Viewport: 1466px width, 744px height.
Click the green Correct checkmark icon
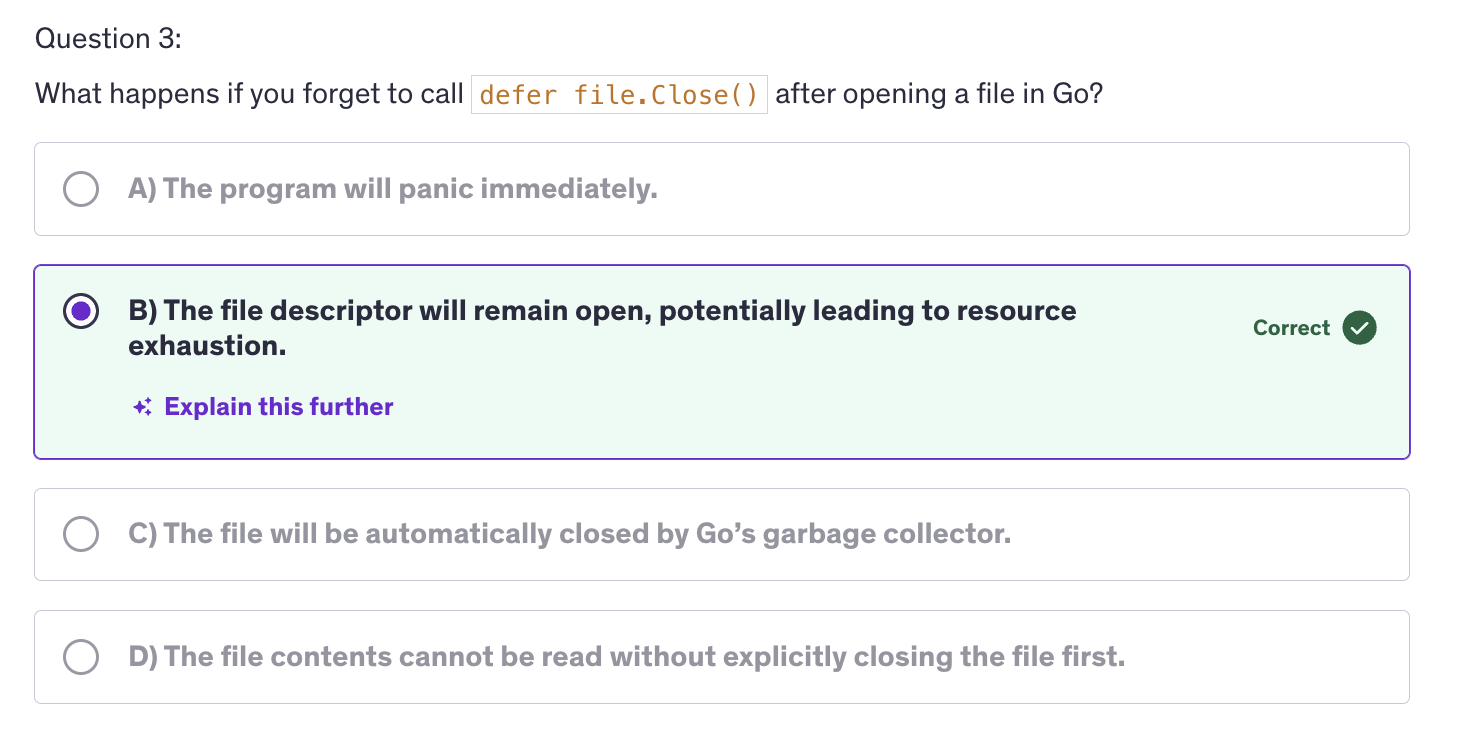click(x=1359, y=328)
